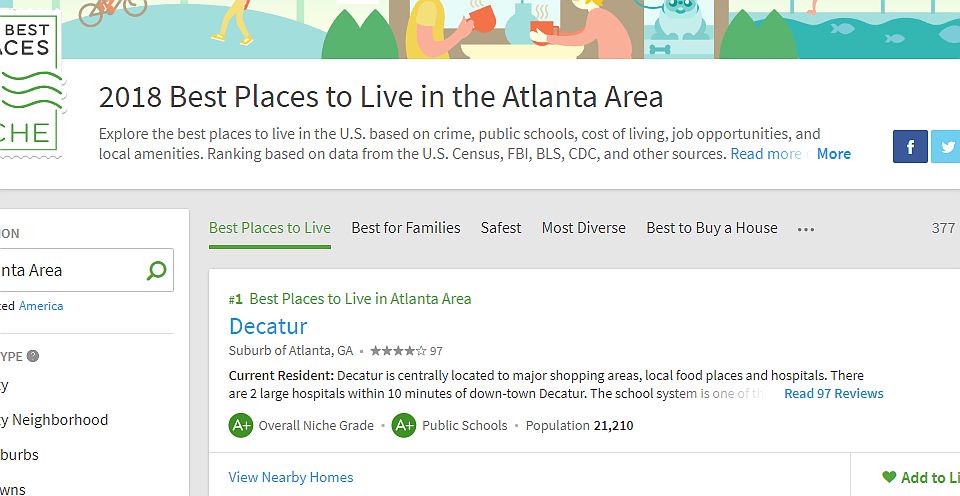Click the Overall Niche Grade A+ badge
The width and height of the screenshot is (960, 496).
[x=241, y=425]
